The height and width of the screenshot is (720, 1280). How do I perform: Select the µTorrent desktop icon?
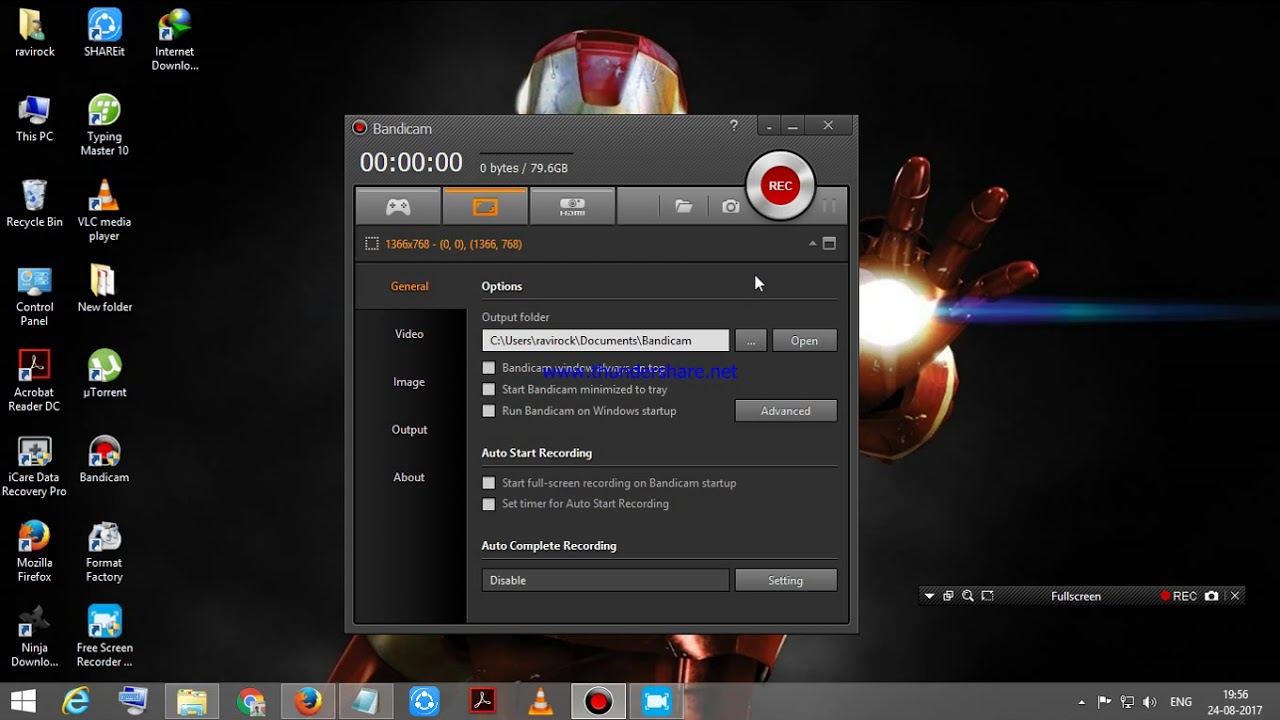point(104,374)
